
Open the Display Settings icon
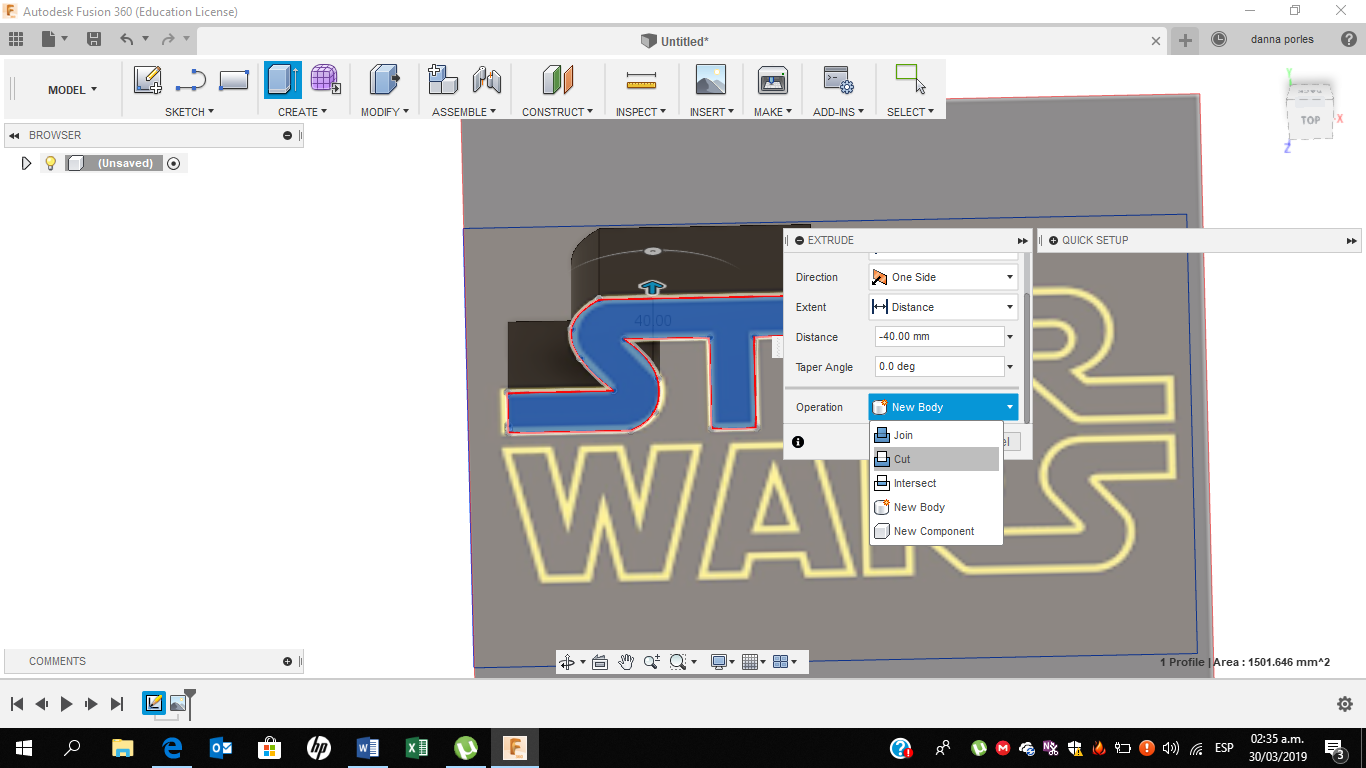tap(718, 662)
